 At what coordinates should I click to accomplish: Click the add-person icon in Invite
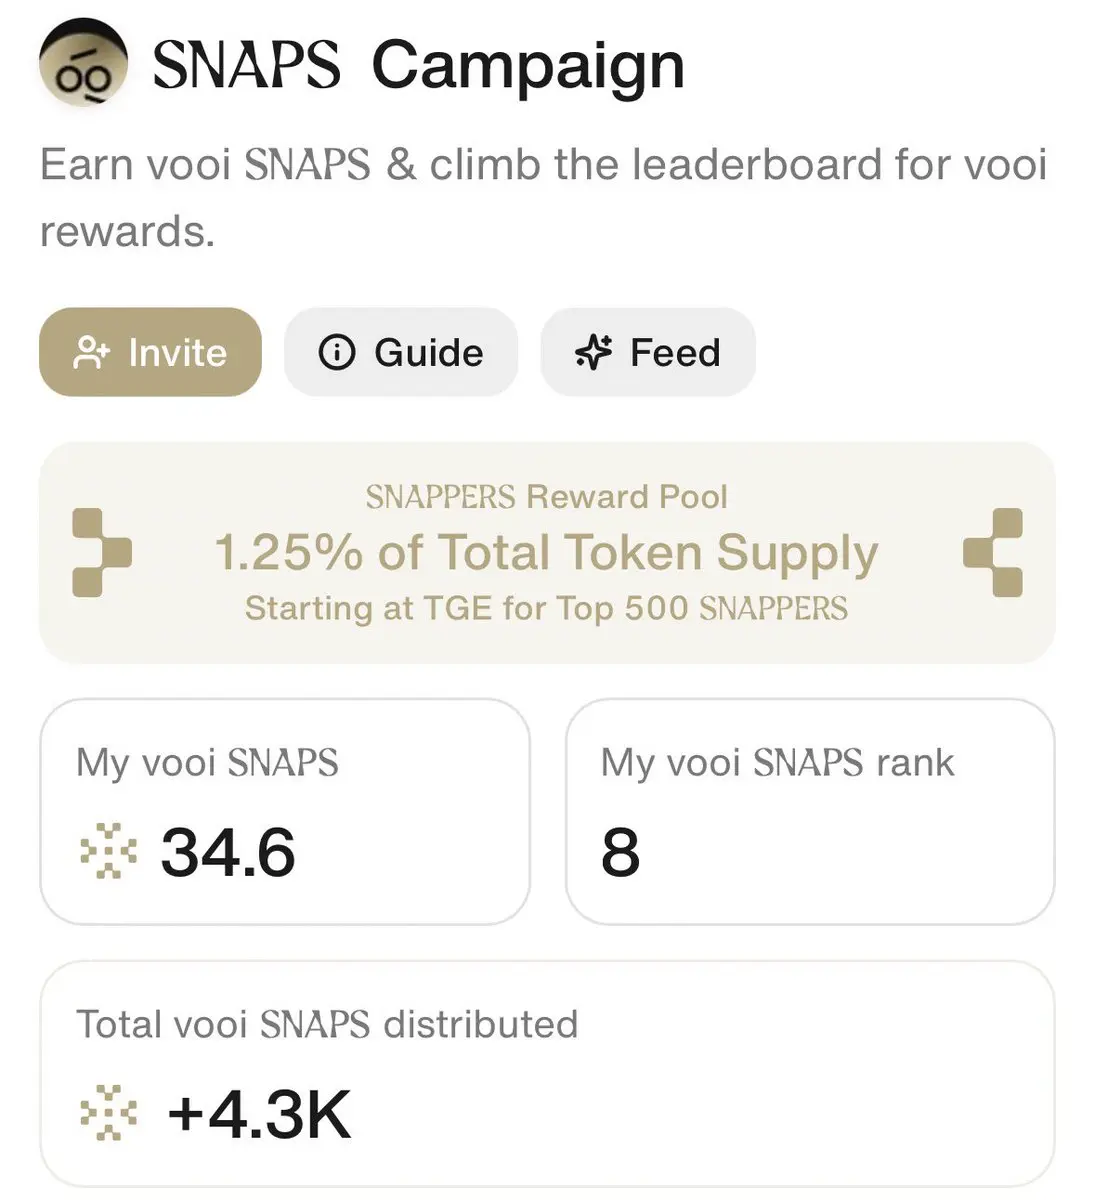click(92, 353)
